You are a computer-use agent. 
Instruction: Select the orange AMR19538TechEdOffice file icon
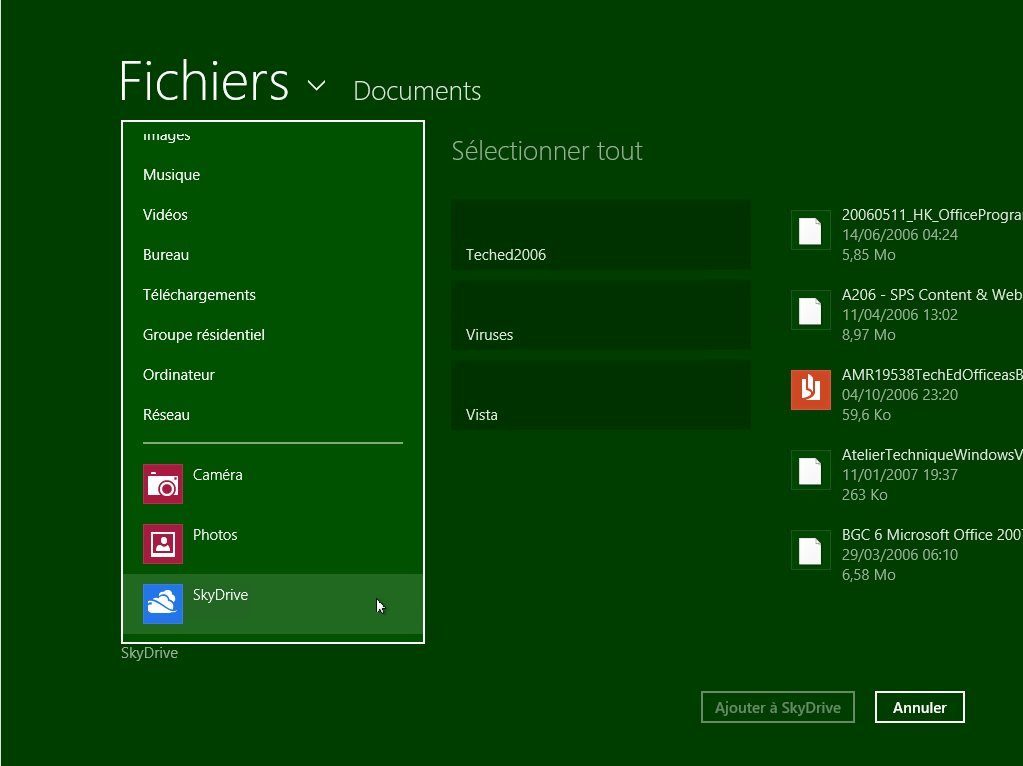(810, 390)
